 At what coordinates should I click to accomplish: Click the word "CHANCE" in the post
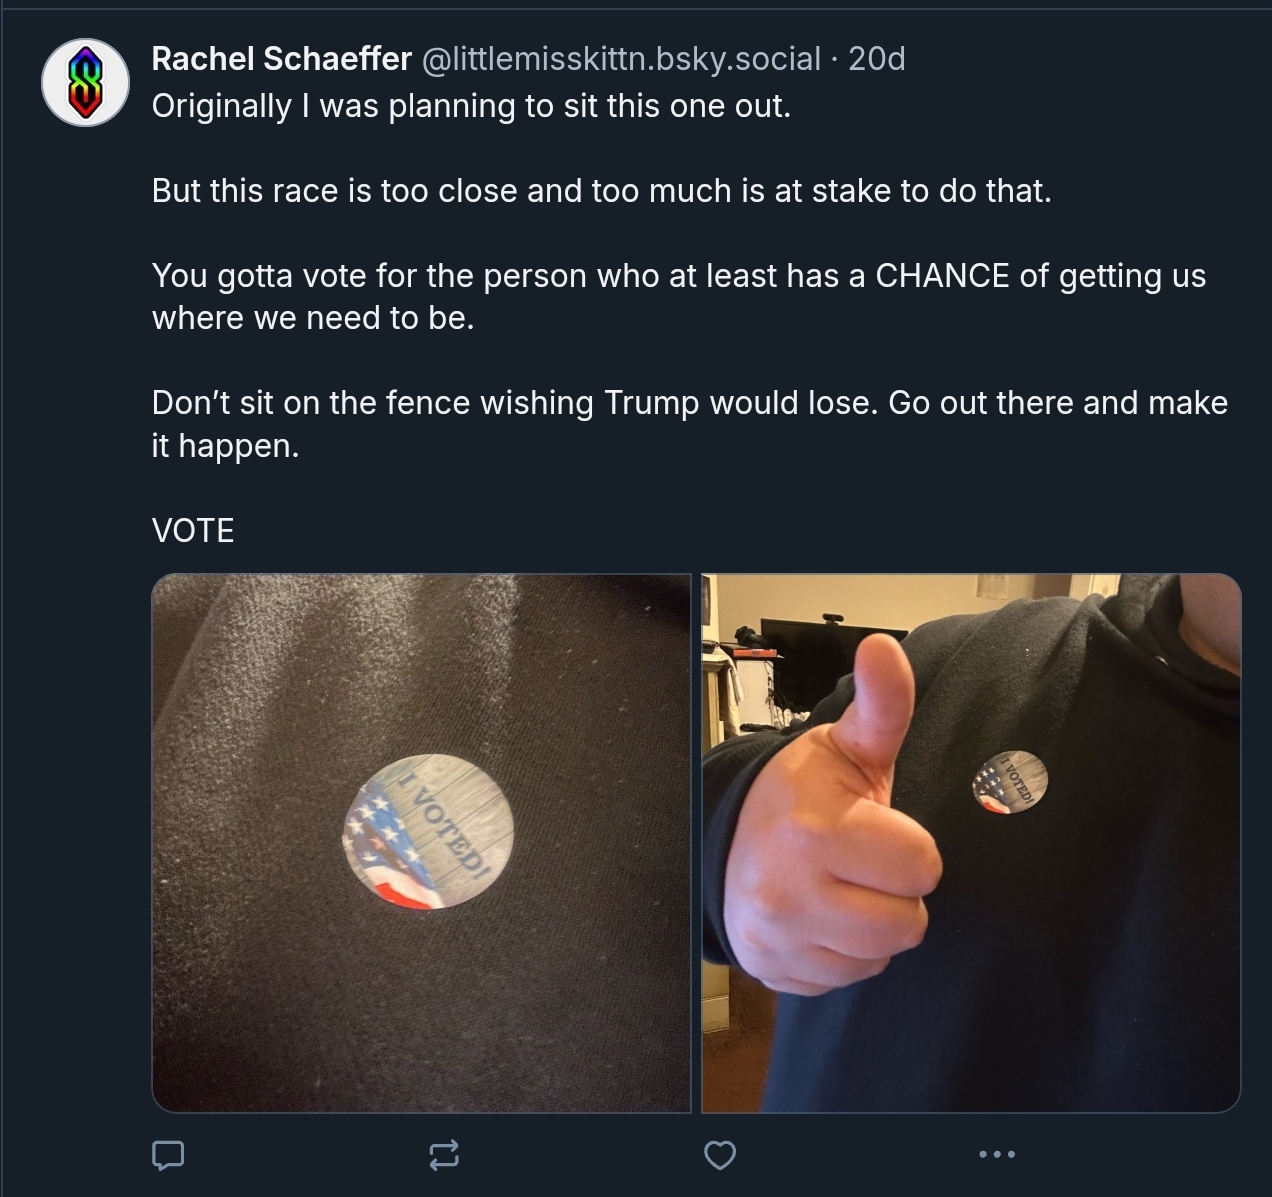click(x=942, y=276)
